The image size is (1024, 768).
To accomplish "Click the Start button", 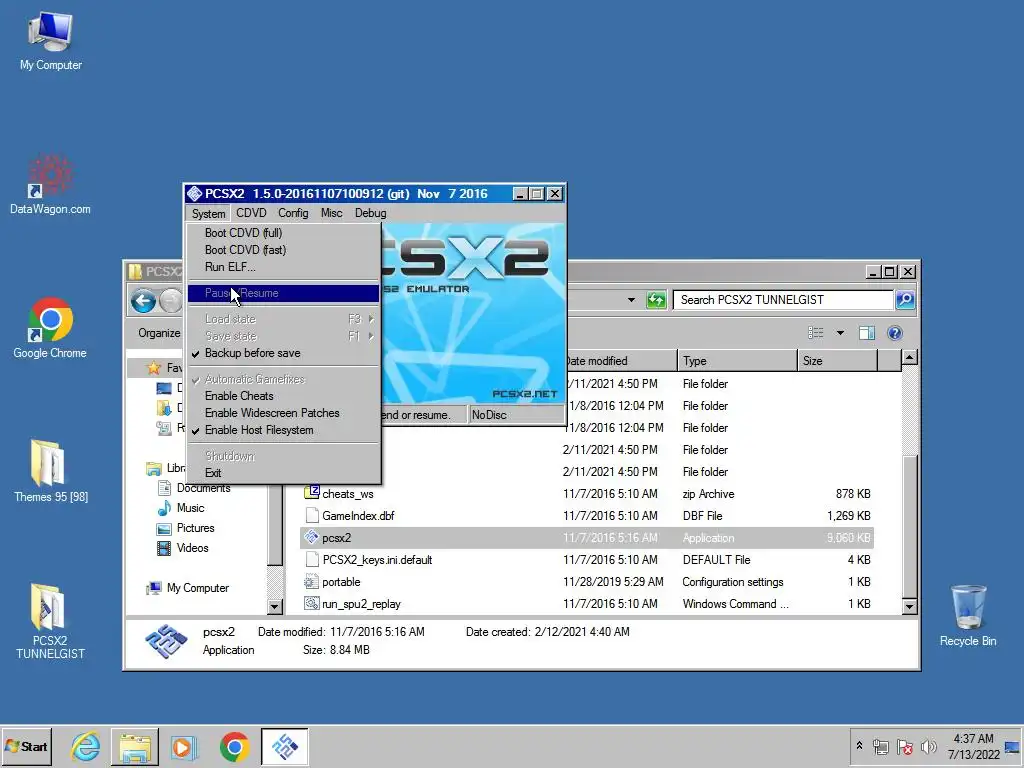I will tap(27, 746).
